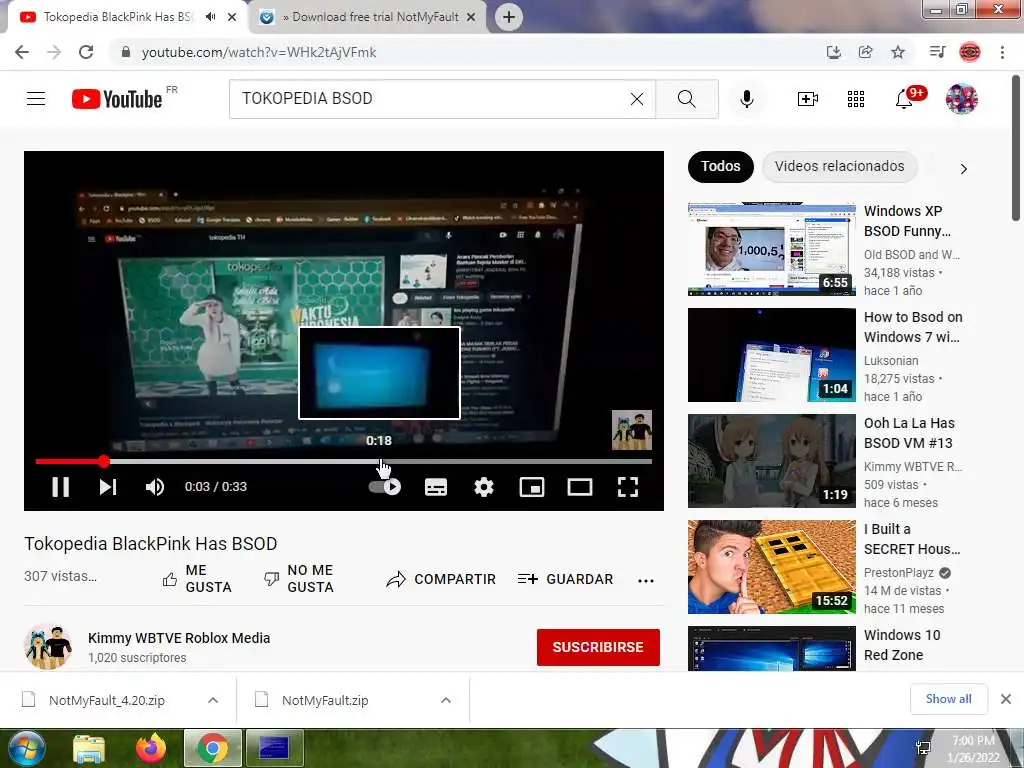Image resolution: width=1024 pixels, height=768 pixels.
Task: Switch to theater mode
Action: pos(580,487)
